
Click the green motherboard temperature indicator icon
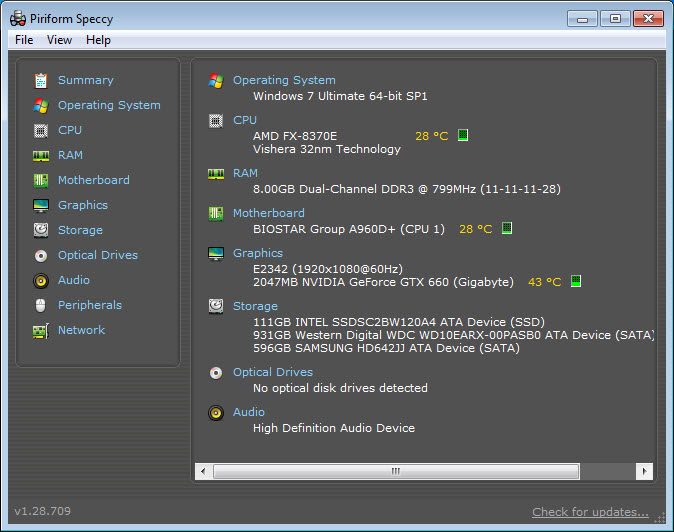(x=507, y=228)
